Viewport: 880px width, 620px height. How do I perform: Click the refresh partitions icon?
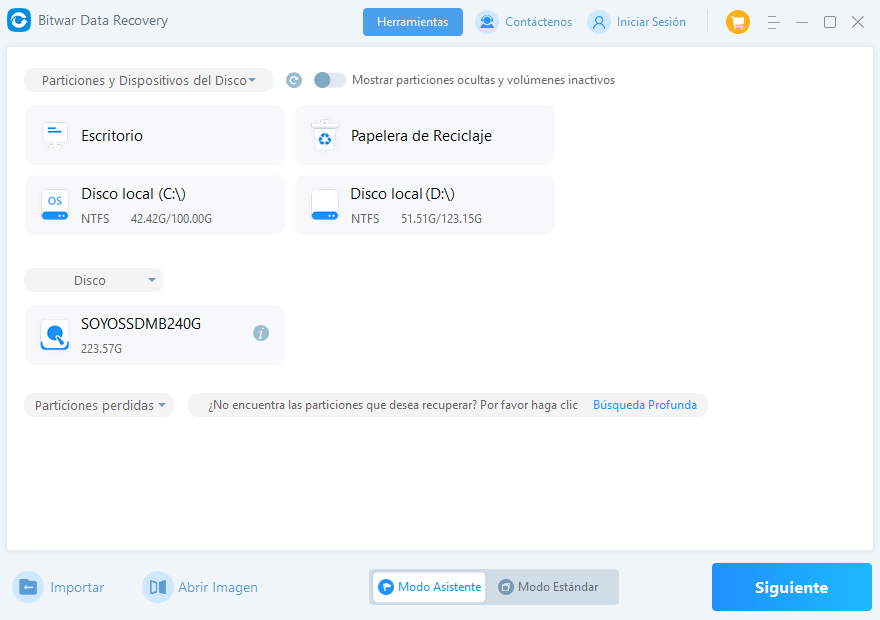294,80
